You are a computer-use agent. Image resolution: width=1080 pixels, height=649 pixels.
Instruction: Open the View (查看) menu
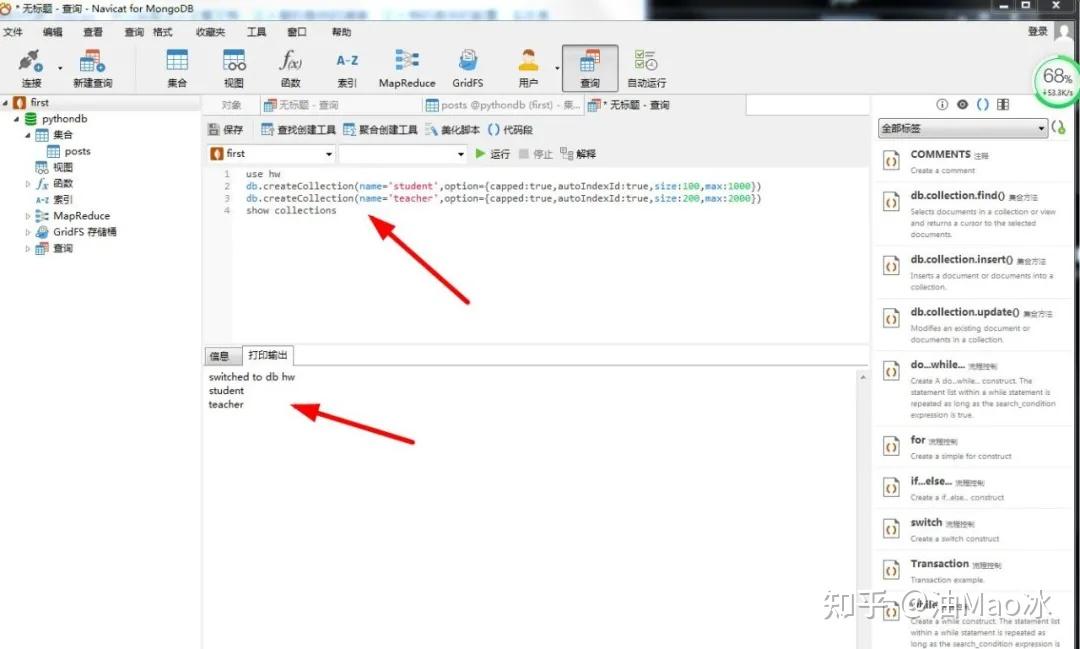[x=93, y=32]
